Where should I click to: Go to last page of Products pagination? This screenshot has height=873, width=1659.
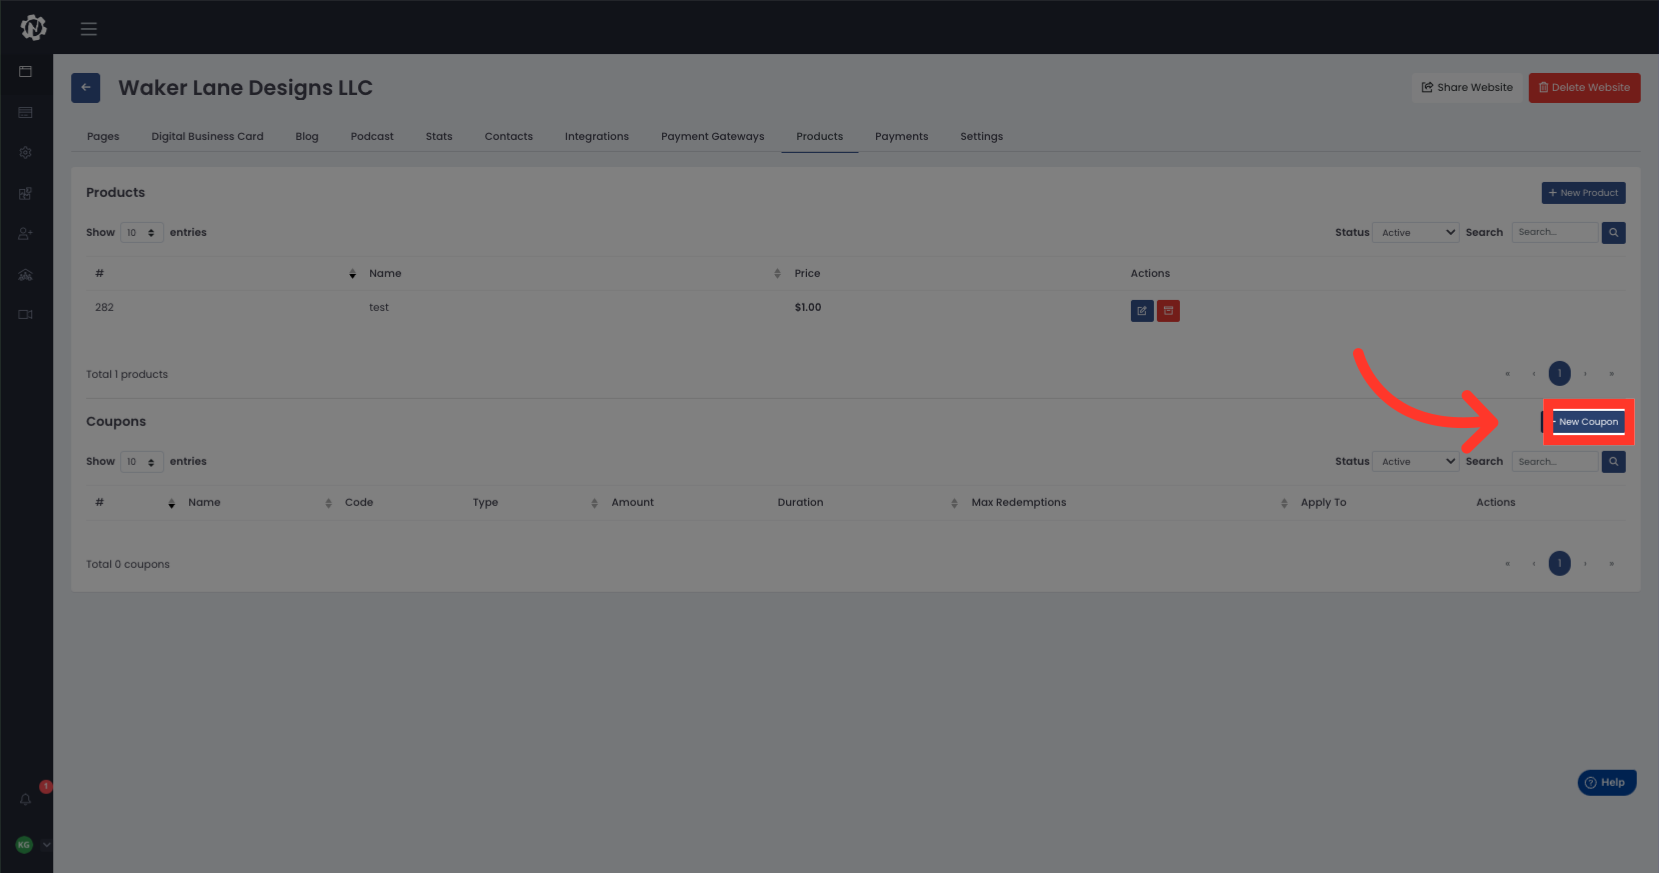(1611, 374)
